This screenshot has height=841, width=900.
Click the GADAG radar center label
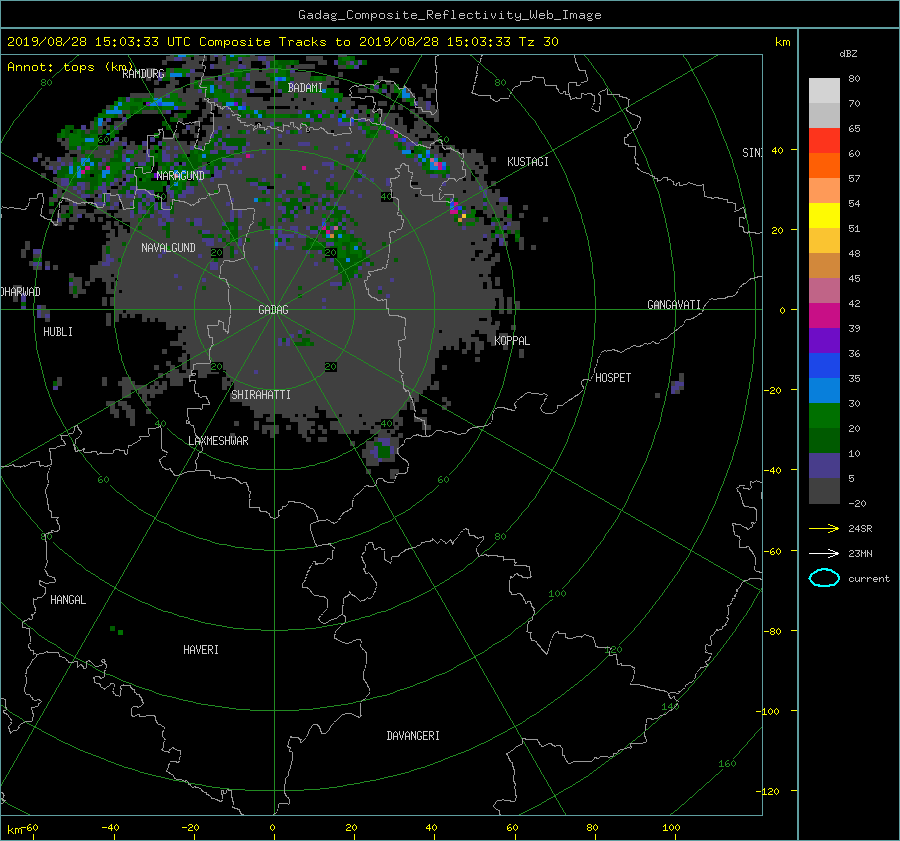[273, 310]
